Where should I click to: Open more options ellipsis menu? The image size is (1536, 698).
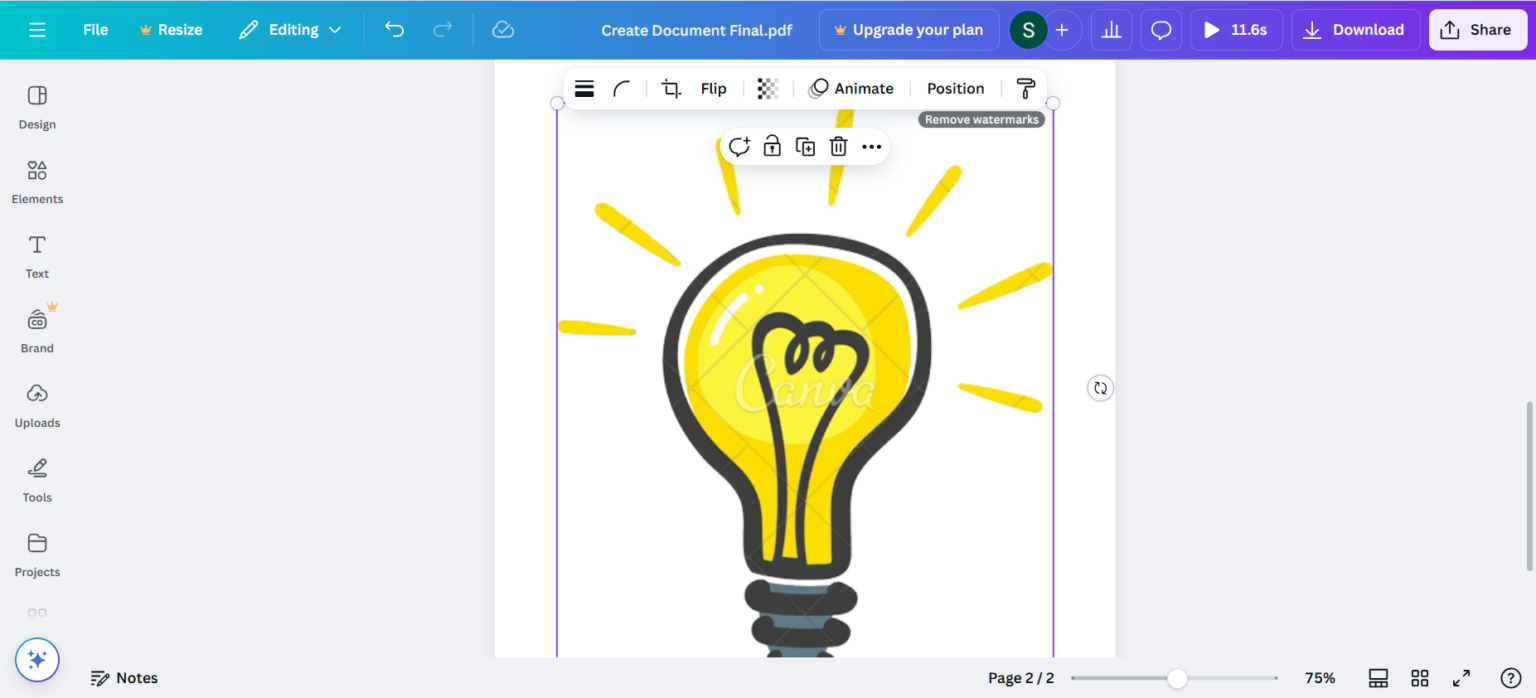point(871,147)
